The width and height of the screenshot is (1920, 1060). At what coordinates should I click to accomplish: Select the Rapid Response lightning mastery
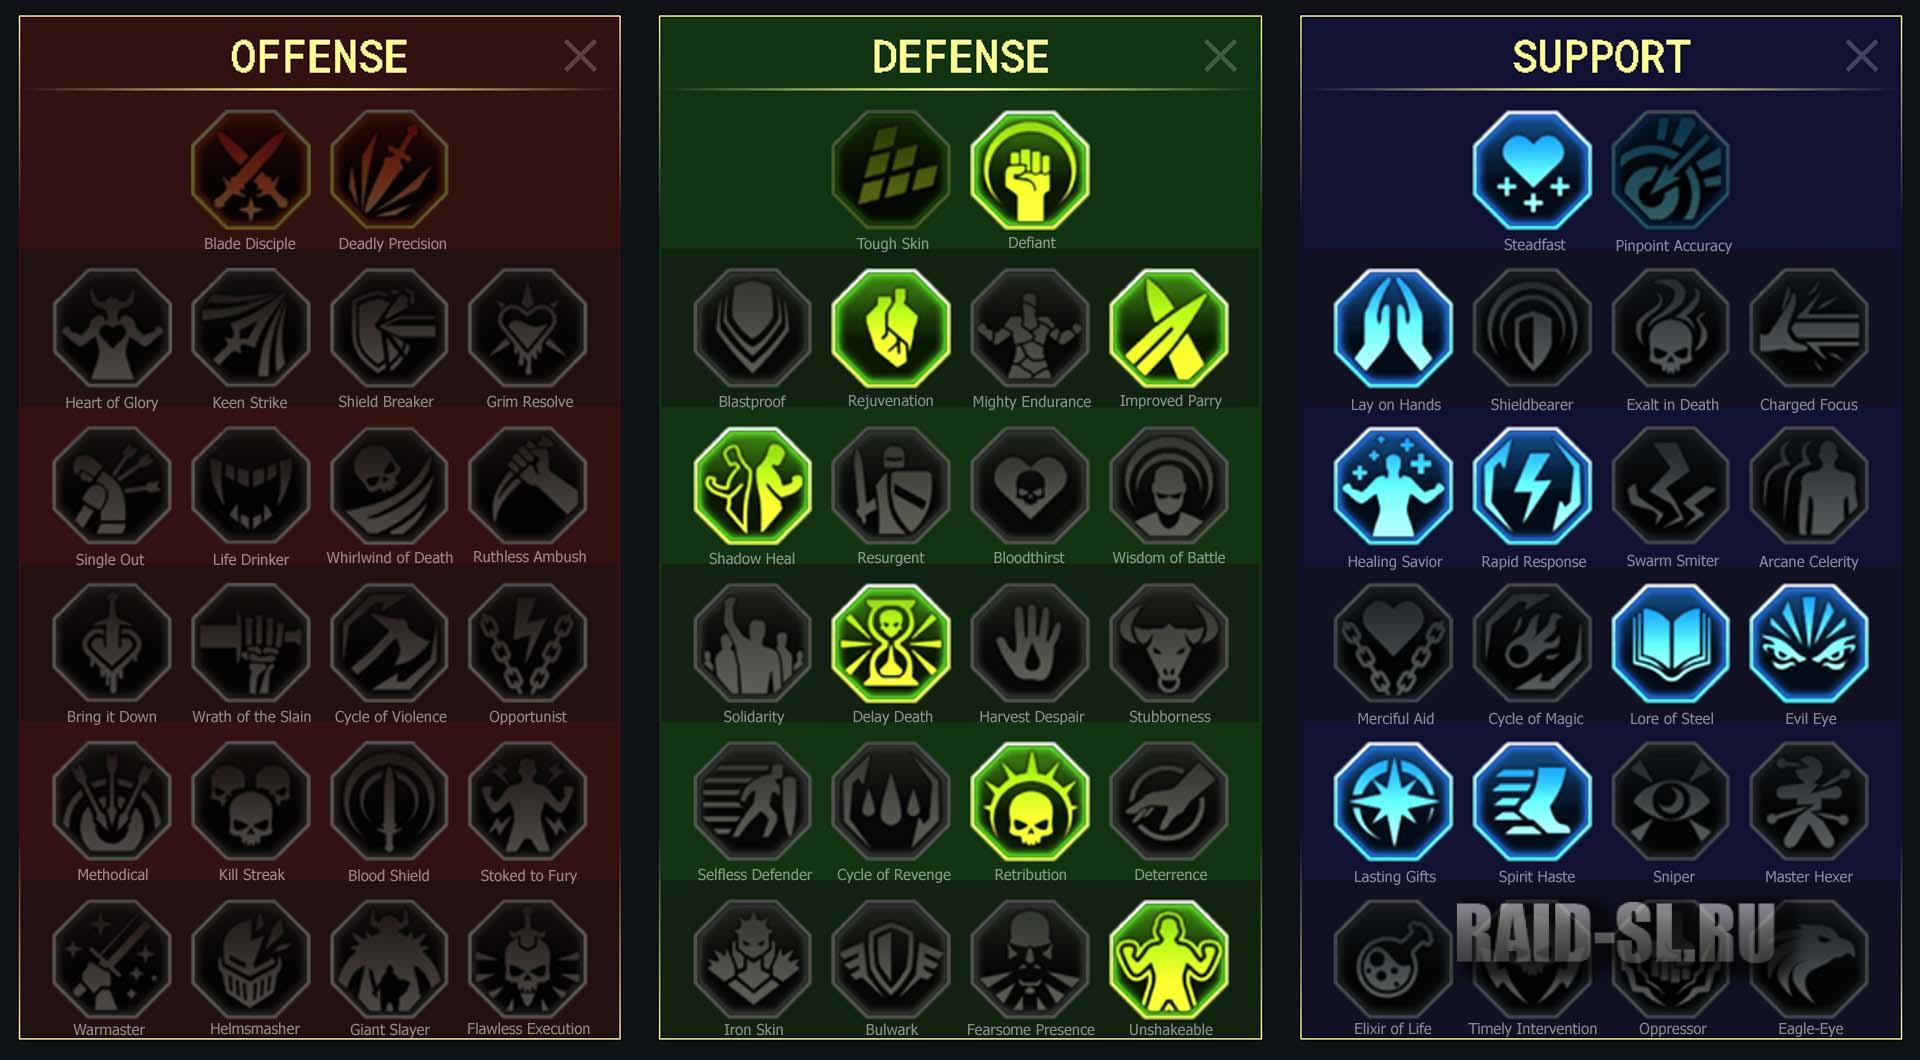pos(1532,486)
